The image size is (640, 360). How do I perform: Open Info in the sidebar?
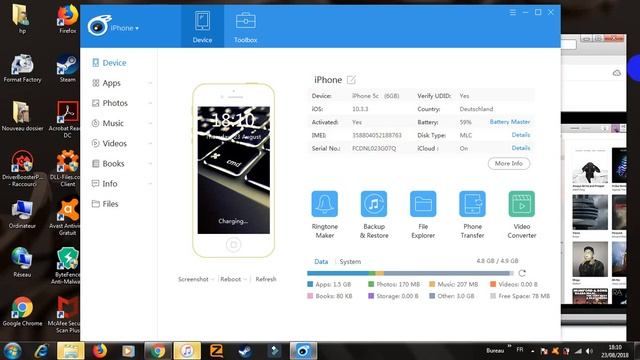[x=104, y=184]
